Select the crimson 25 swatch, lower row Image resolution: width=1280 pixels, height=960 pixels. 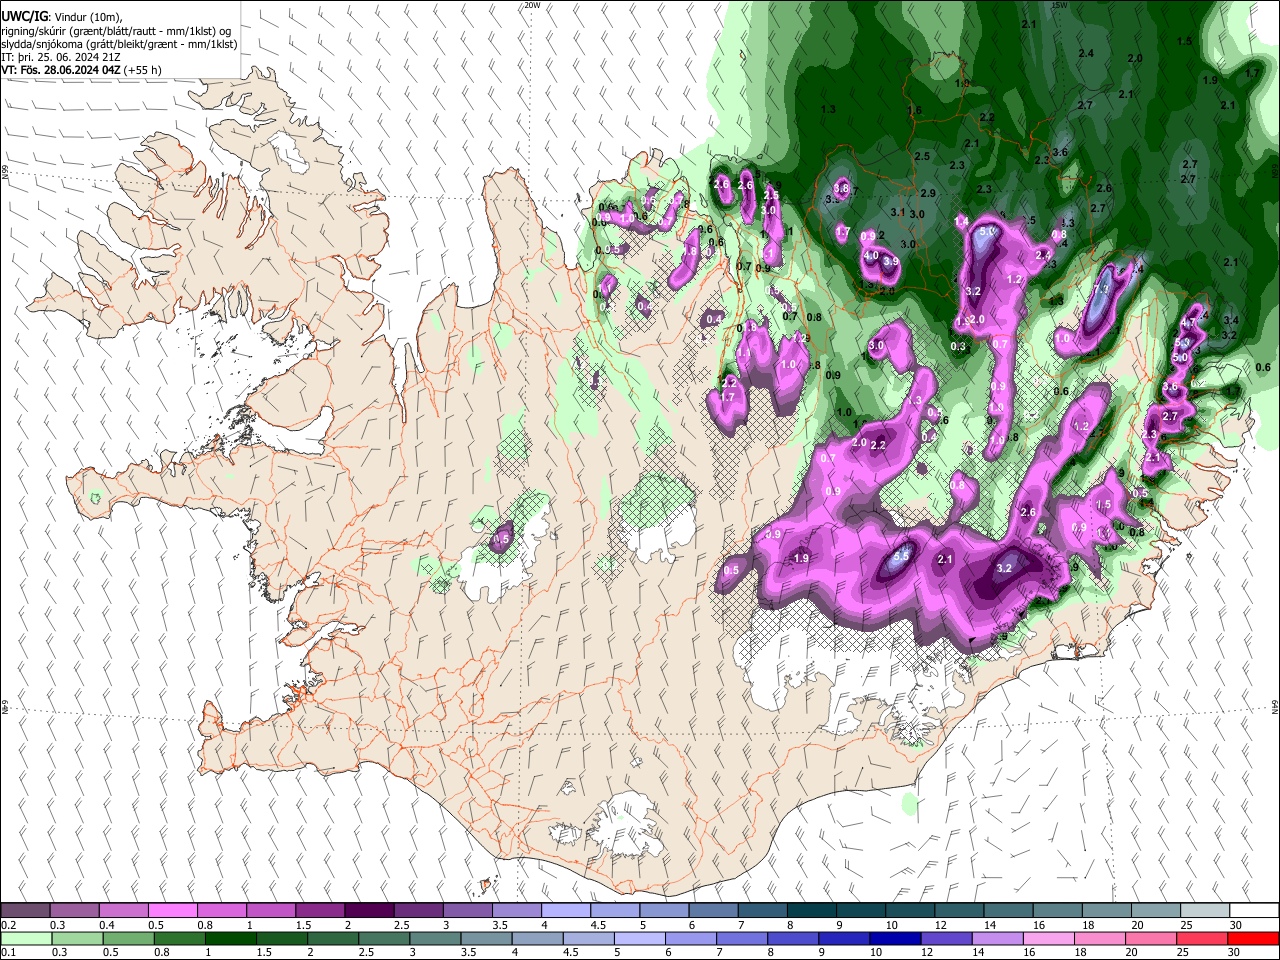1203,939
